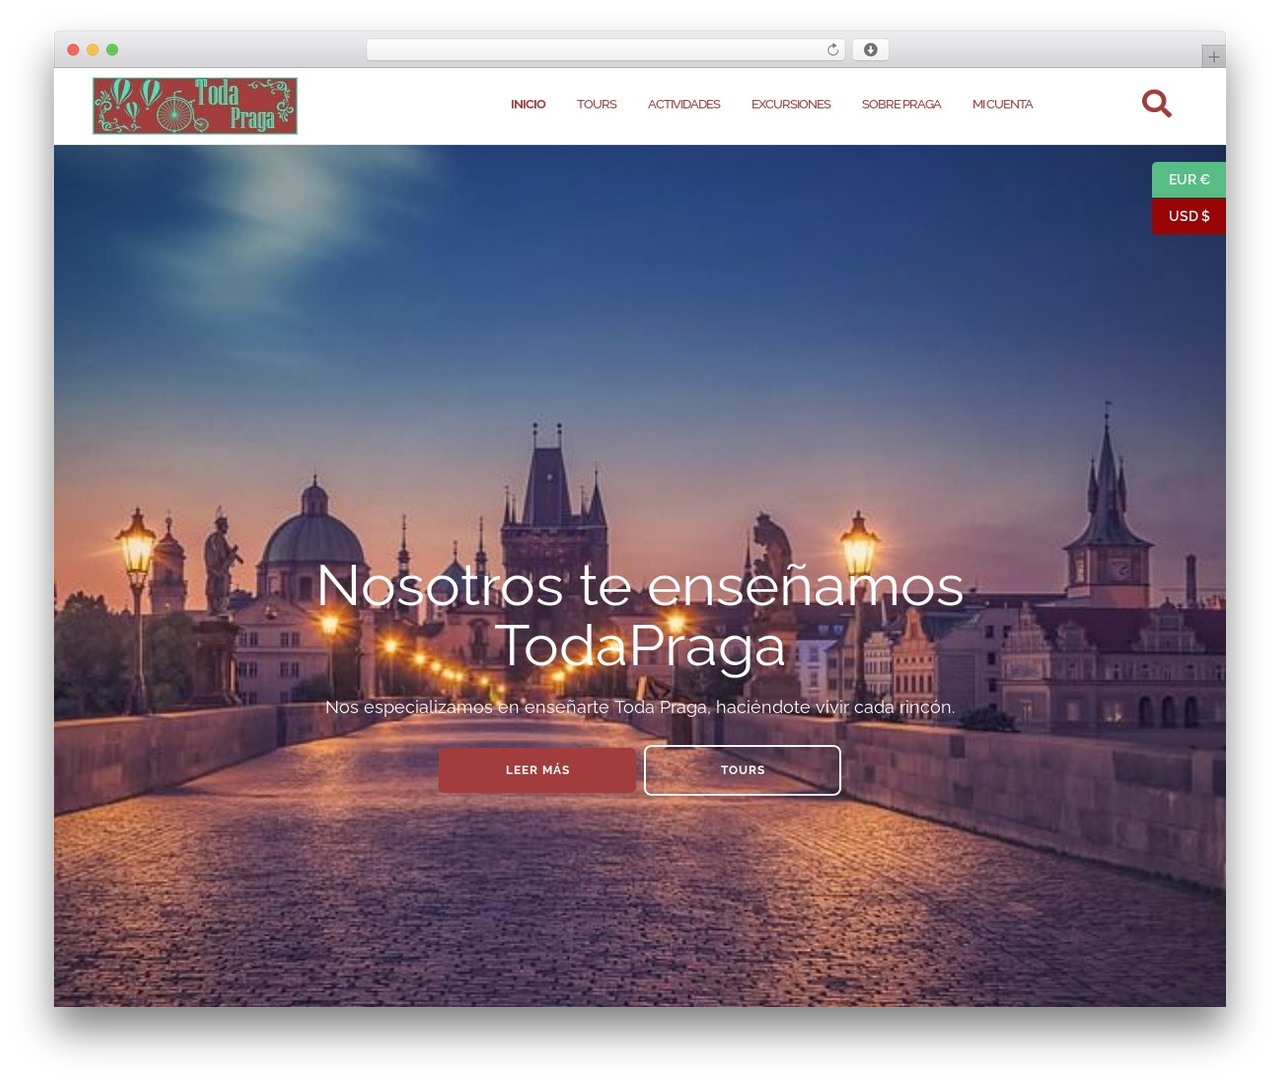1280x1084 pixels.
Task: Open the ACTIVIDADES menu item
Action: [x=684, y=104]
